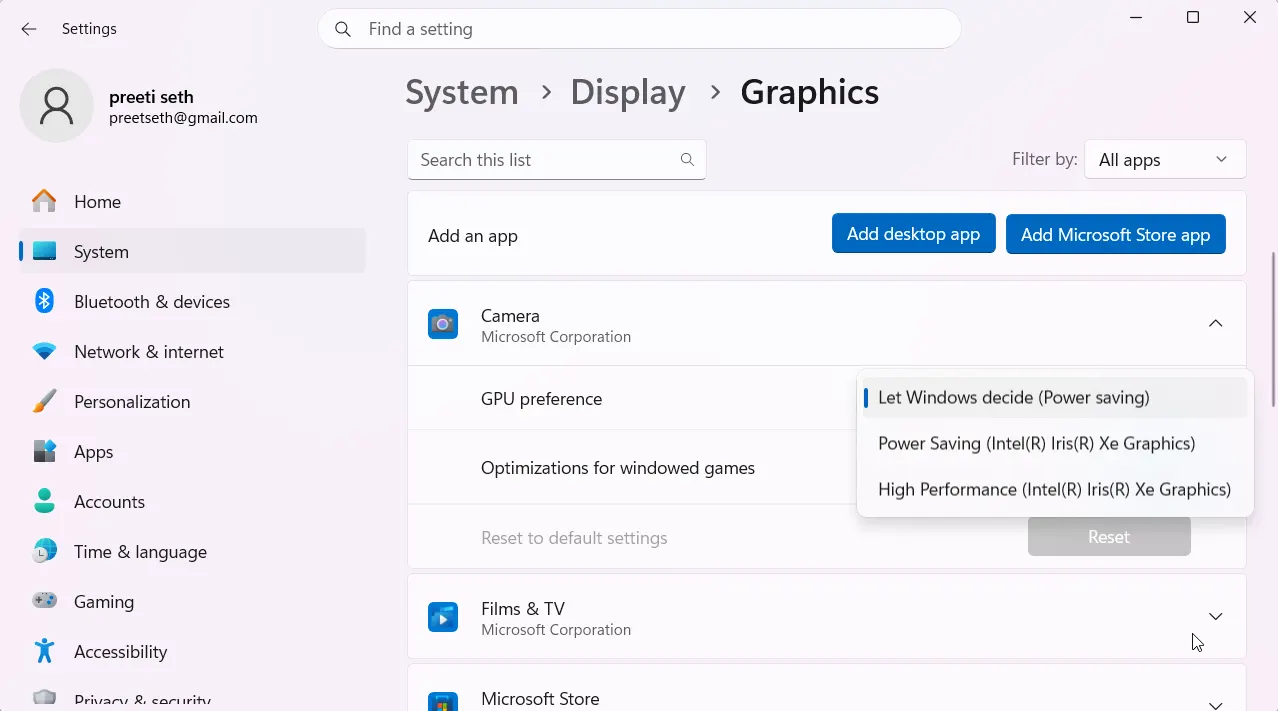Image resolution: width=1278 pixels, height=711 pixels.
Task: Click the Find a setting search box
Action: click(639, 29)
